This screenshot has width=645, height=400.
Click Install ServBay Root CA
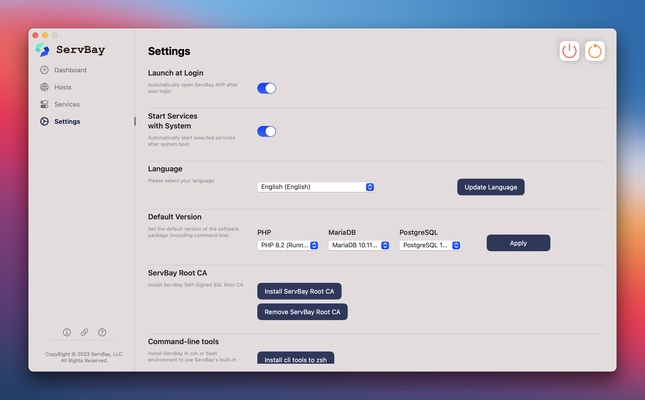point(299,291)
